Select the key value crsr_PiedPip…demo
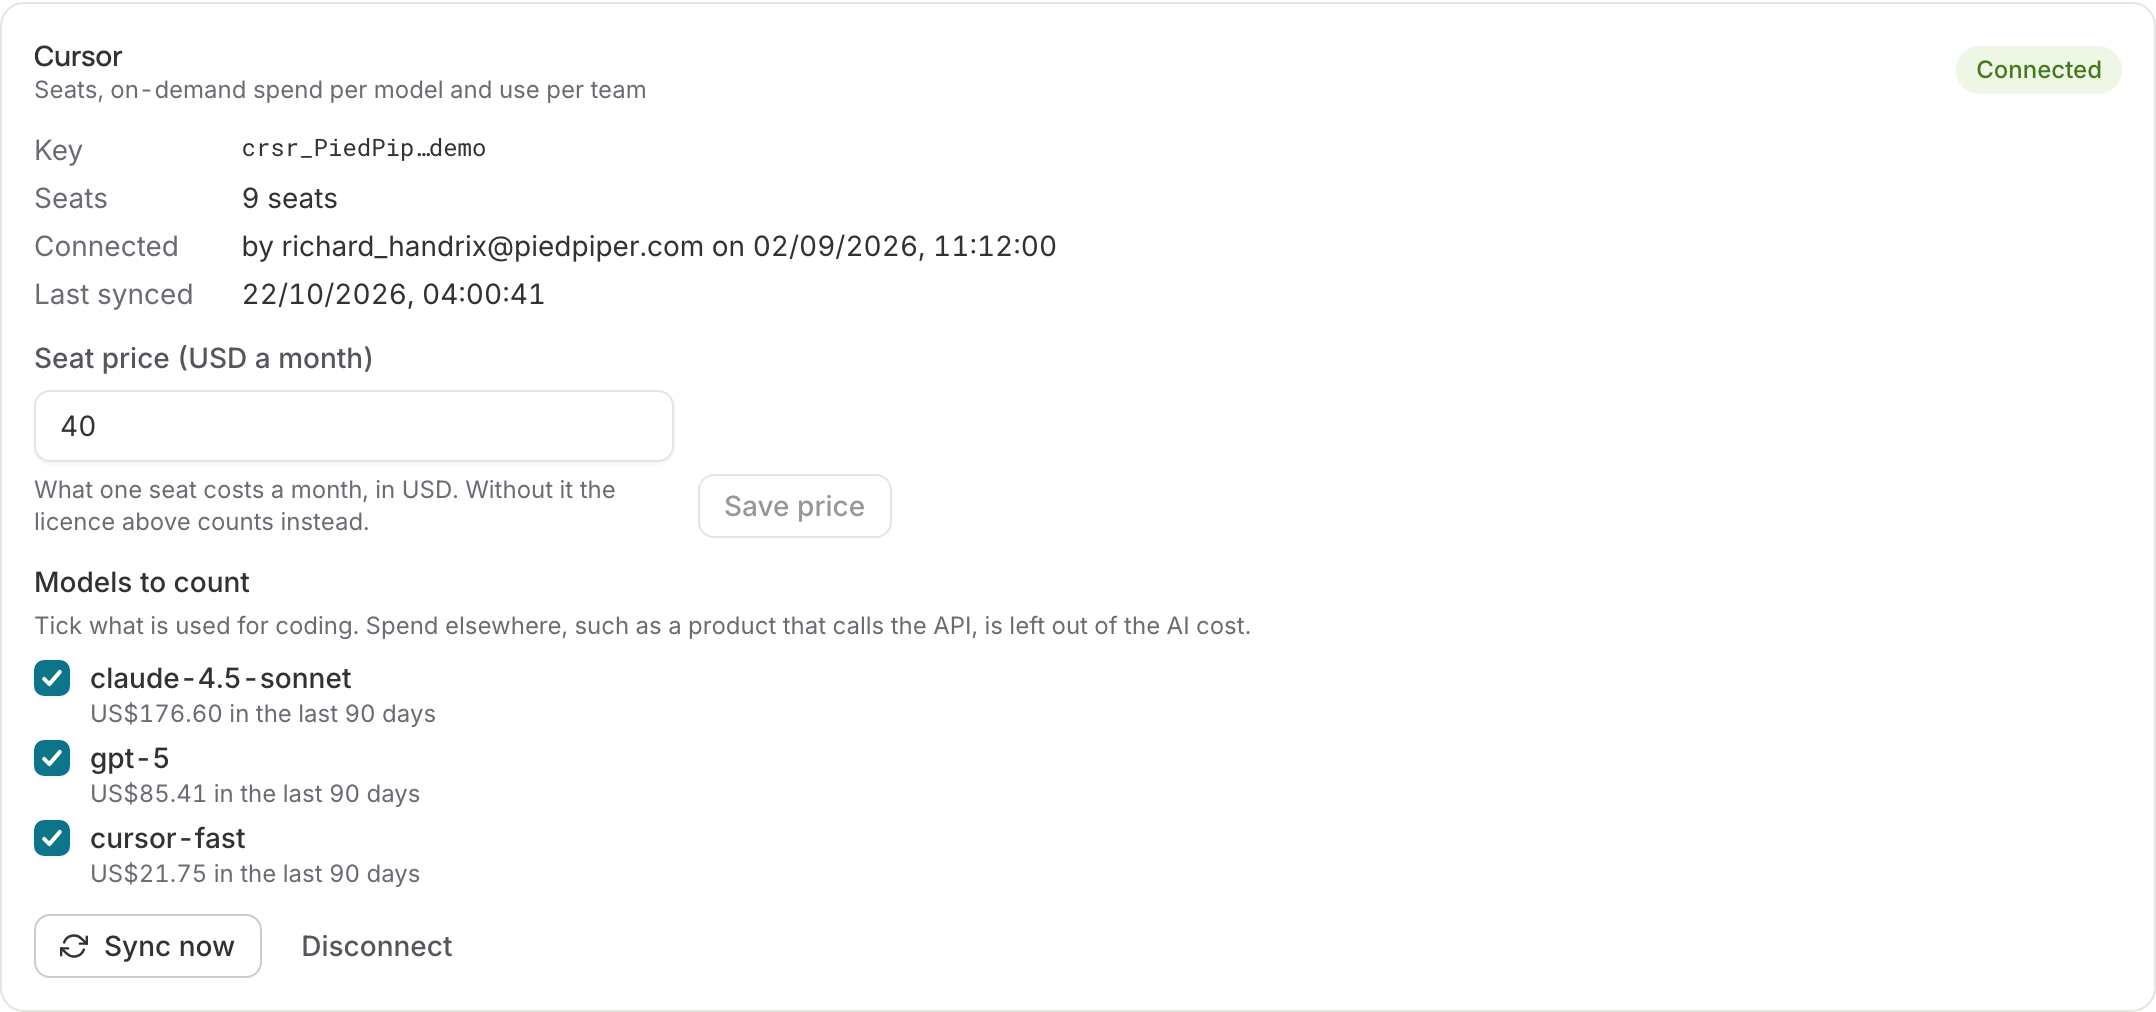Viewport: 2156px width, 1012px height. [364, 148]
